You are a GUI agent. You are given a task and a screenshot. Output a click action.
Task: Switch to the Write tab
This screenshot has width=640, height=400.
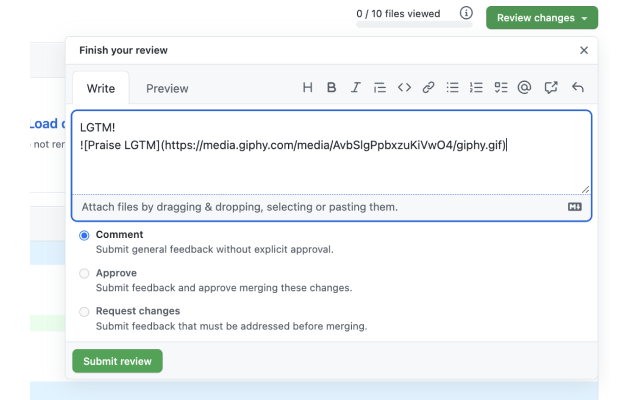[x=101, y=89]
